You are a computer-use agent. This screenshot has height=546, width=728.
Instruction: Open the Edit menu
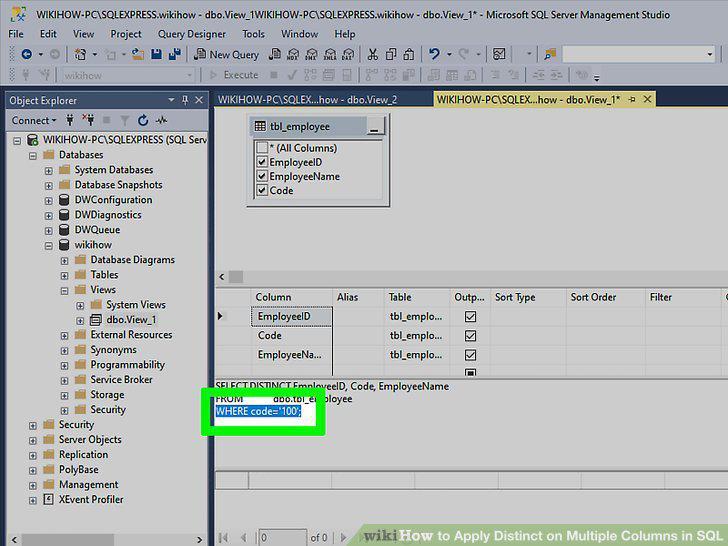pyautogui.click(x=48, y=34)
